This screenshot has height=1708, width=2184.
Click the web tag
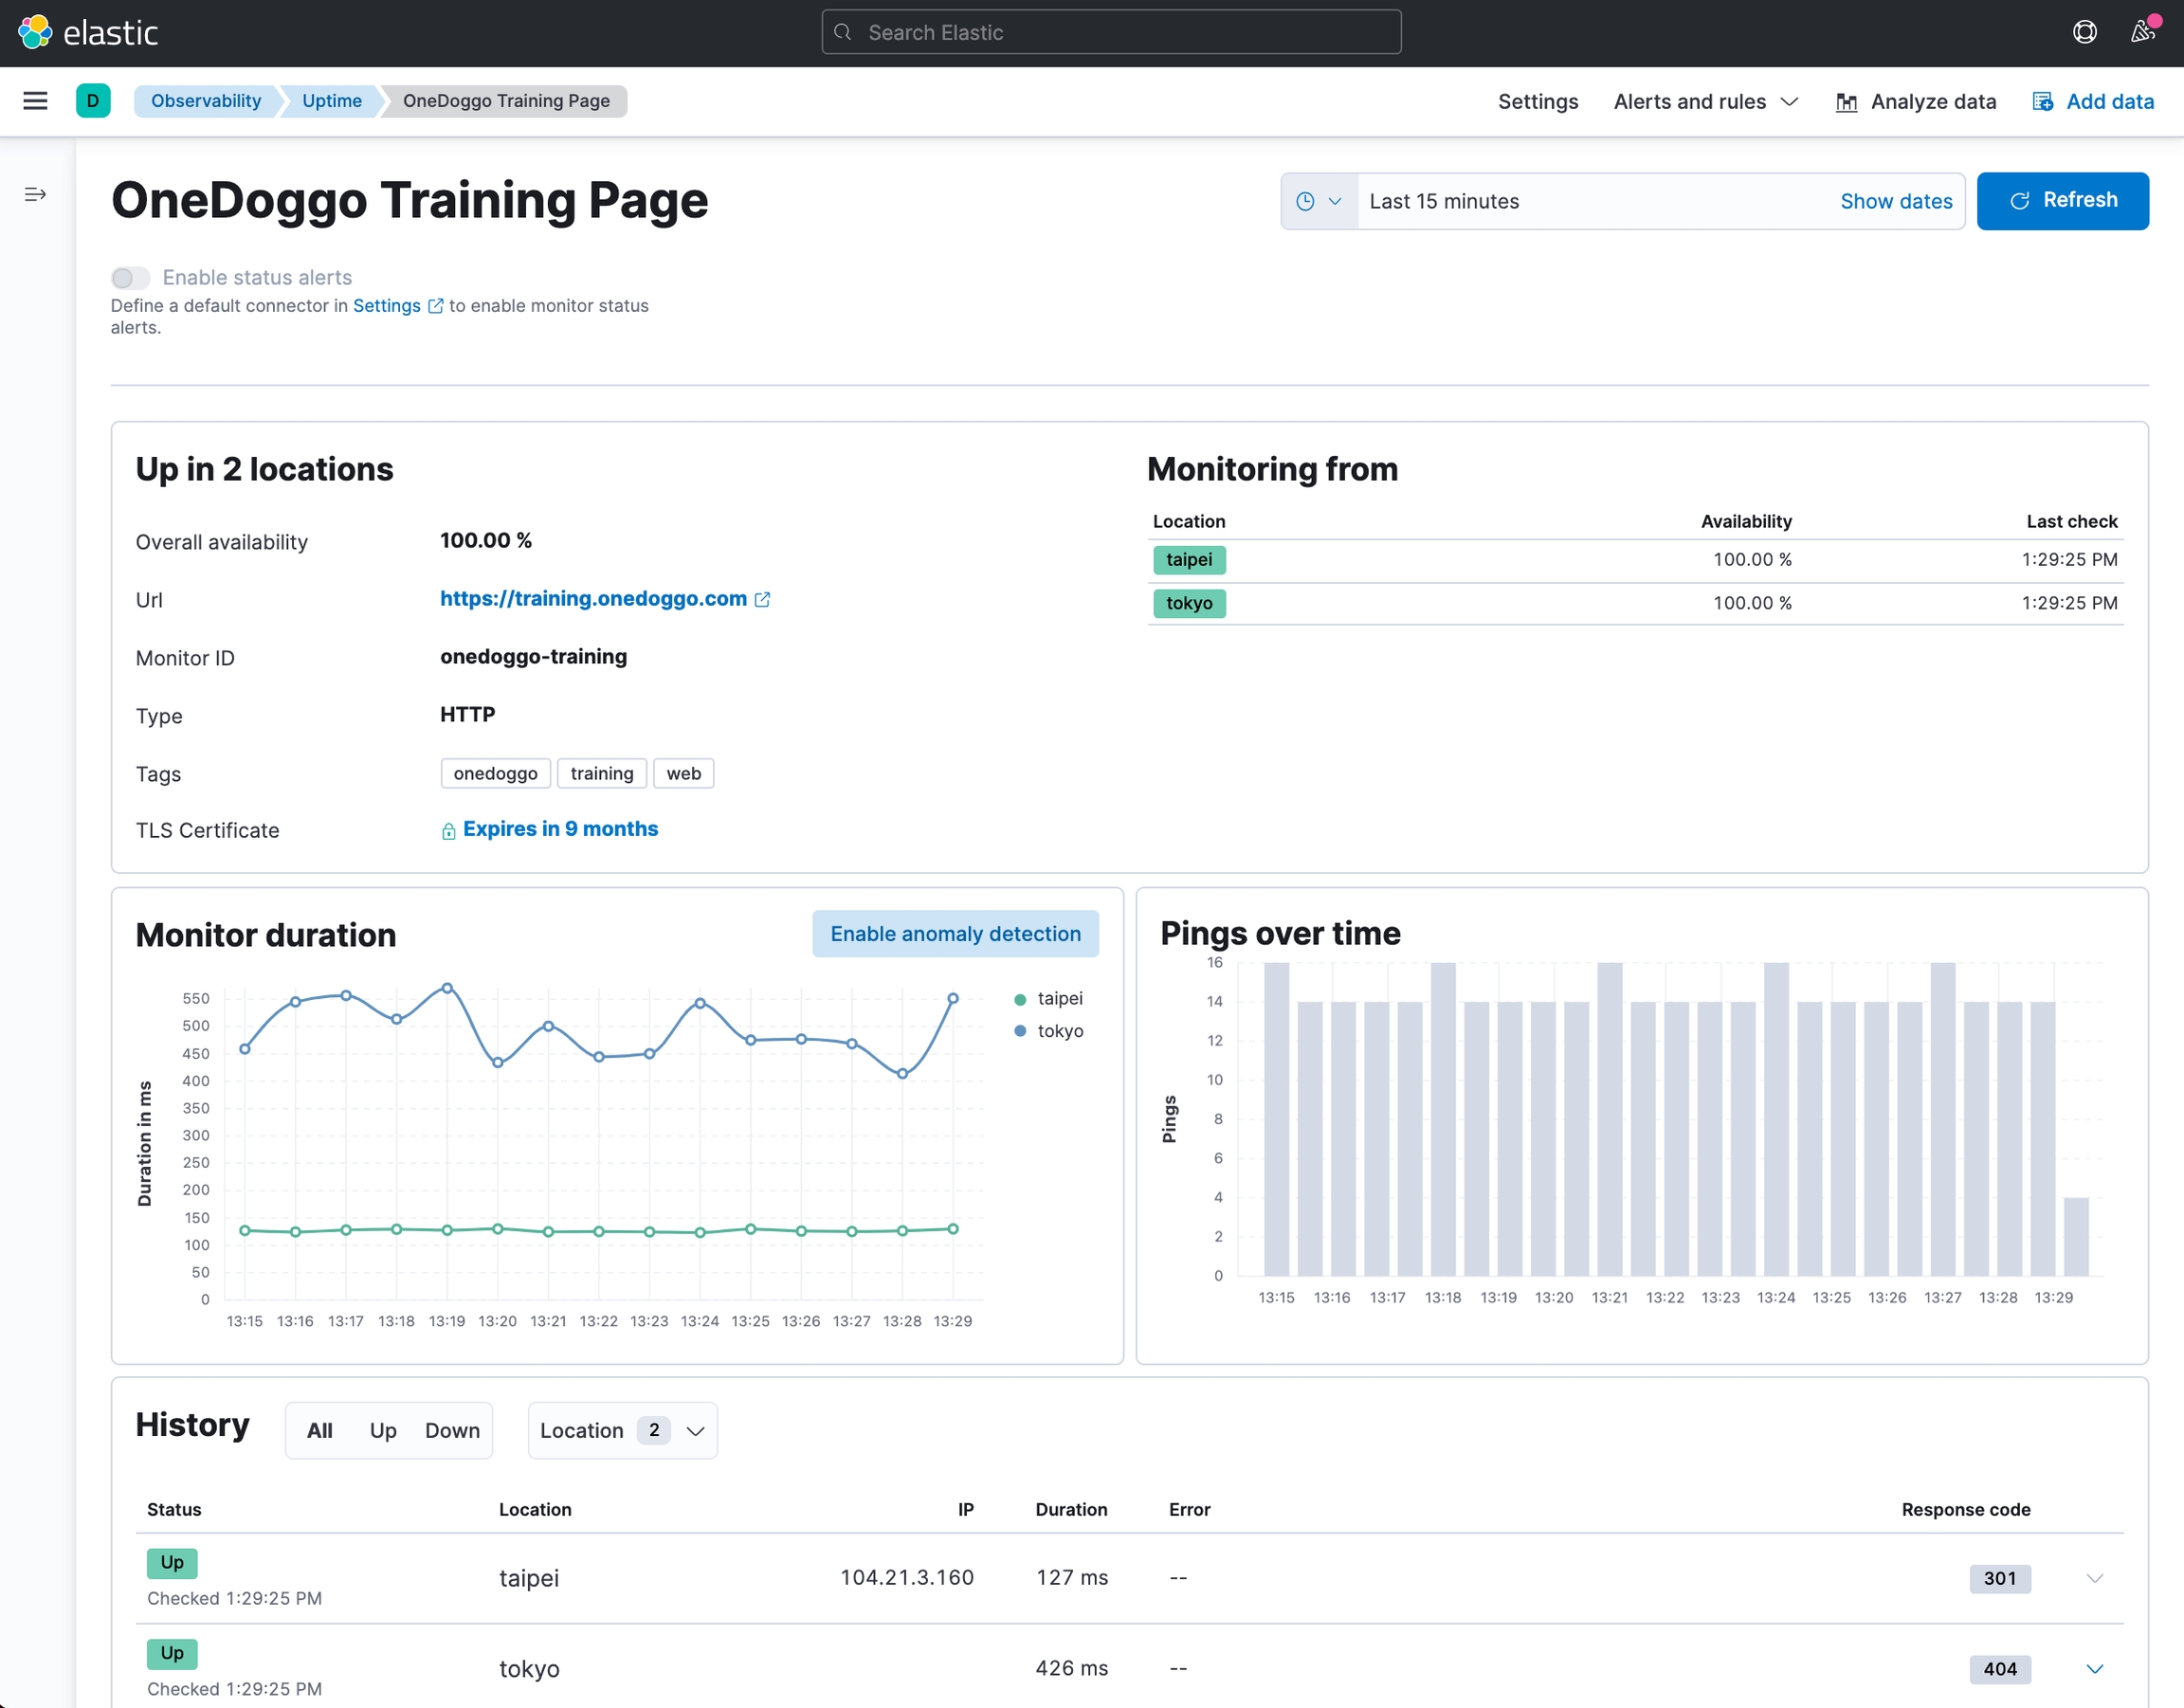click(684, 773)
